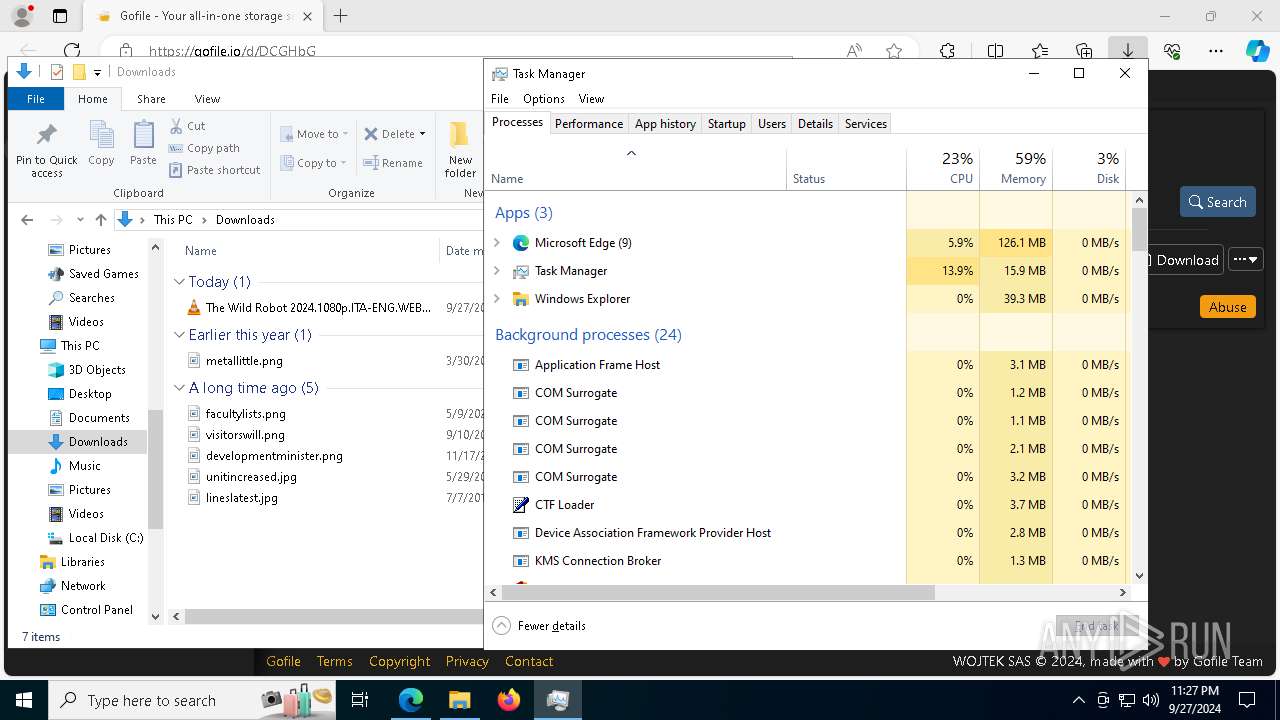Click the Task Manager vertical scrollbar thumb
Screen dimensions: 1280x720
point(1139,230)
